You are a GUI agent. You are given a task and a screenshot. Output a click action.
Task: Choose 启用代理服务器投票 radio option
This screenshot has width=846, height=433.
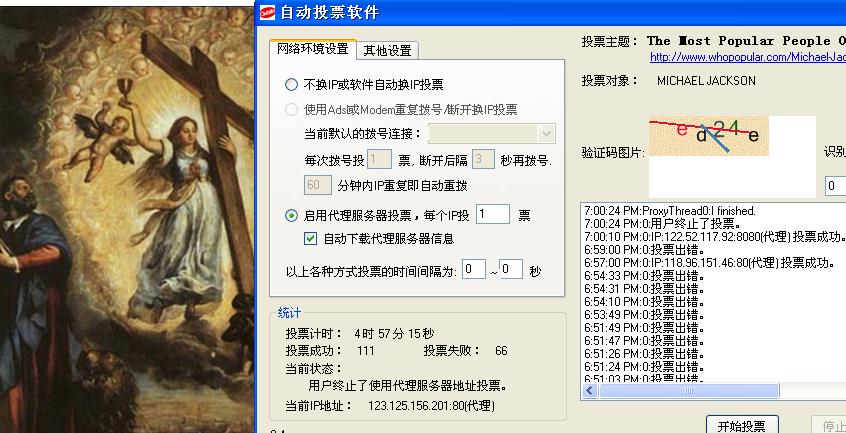click(x=292, y=215)
